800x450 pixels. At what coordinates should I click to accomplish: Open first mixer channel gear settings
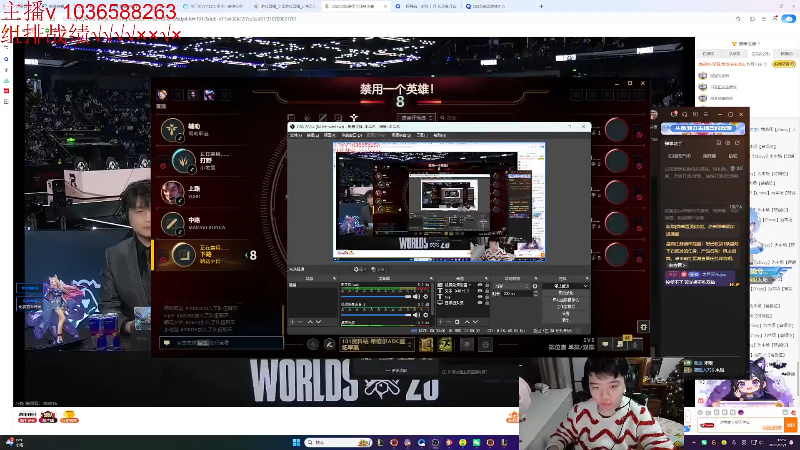click(x=426, y=296)
